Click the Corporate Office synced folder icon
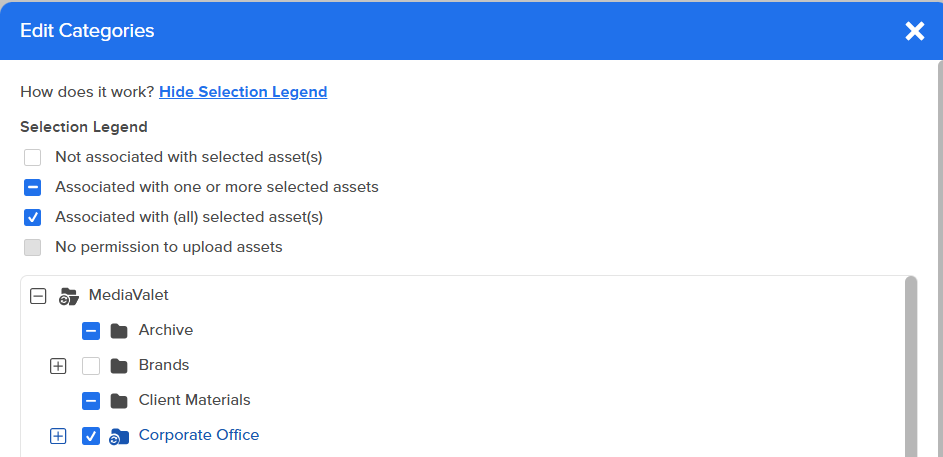This screenshot has width=943, height=457. (x=119, y=437)
